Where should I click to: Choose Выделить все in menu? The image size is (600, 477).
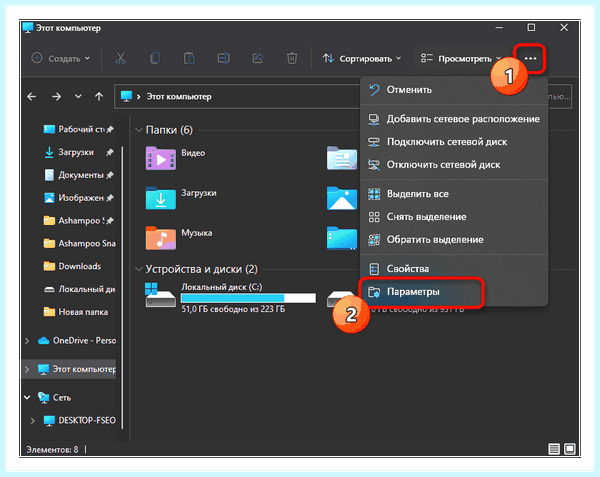[454, 194]
